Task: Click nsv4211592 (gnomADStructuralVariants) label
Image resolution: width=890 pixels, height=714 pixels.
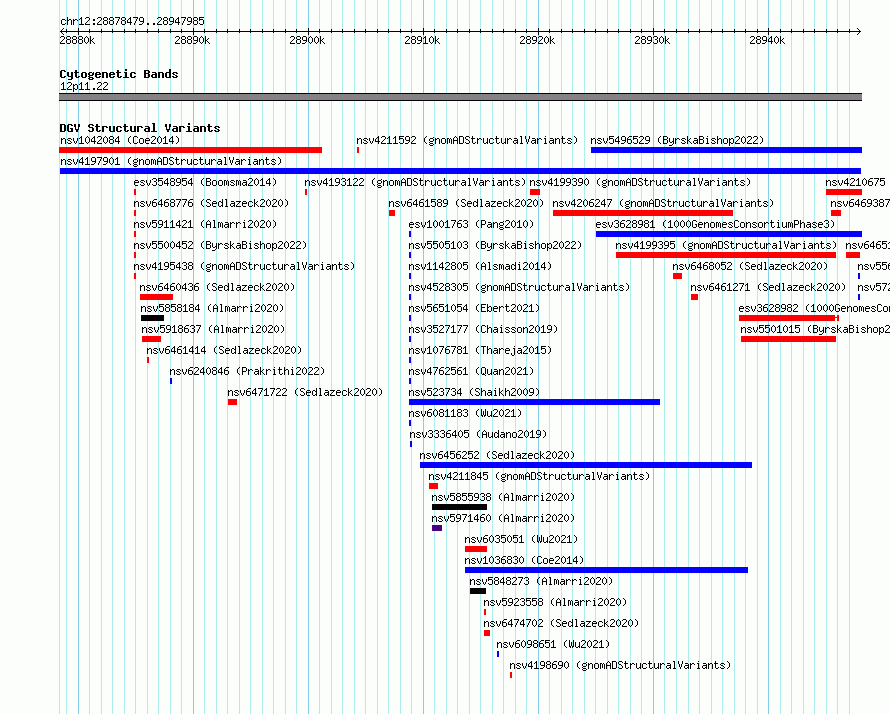Action: tap(467, 140)
